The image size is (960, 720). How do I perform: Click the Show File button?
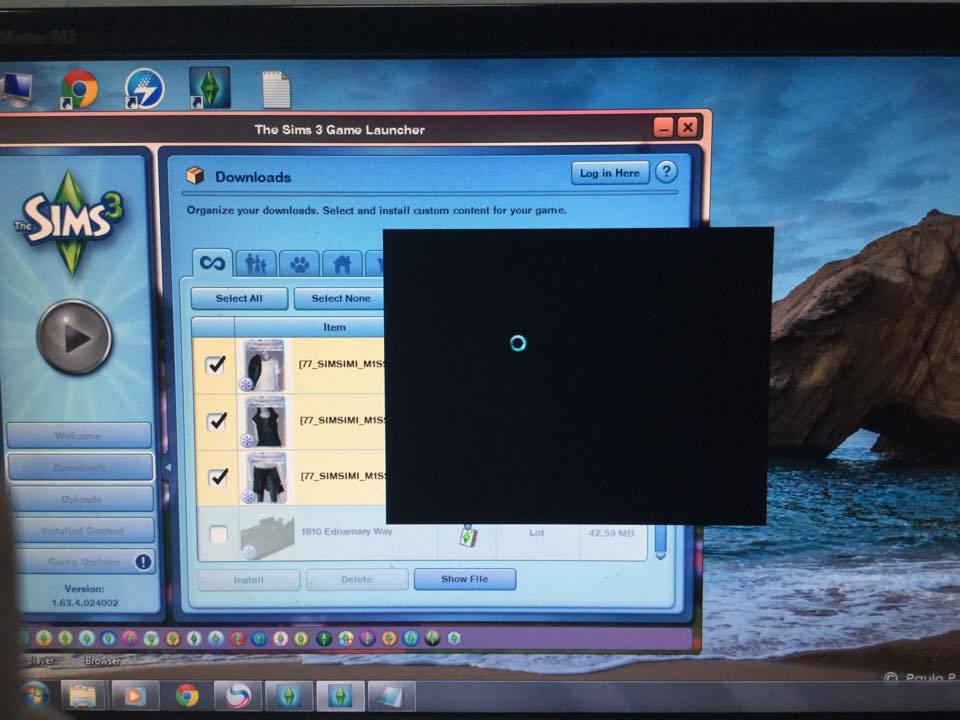(465, 579)
